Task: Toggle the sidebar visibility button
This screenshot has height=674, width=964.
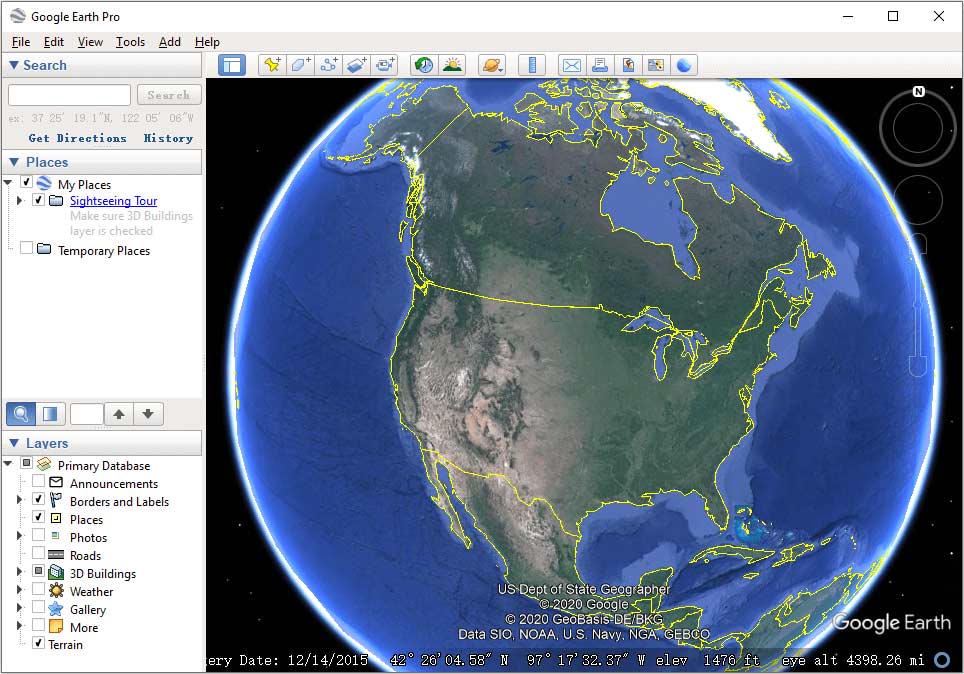Action: (x=232, y=65)
